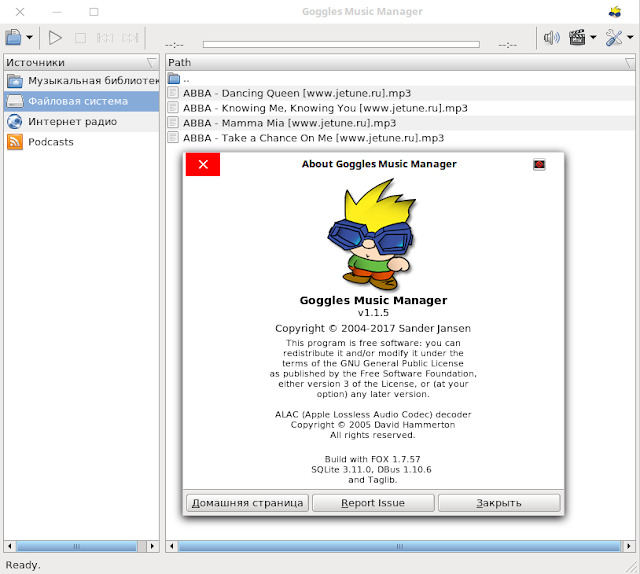The height and width of the screenshot is (574, 640).
Task: Click the Podcasts RSS feed icon
Action: [x=15, y=142]
